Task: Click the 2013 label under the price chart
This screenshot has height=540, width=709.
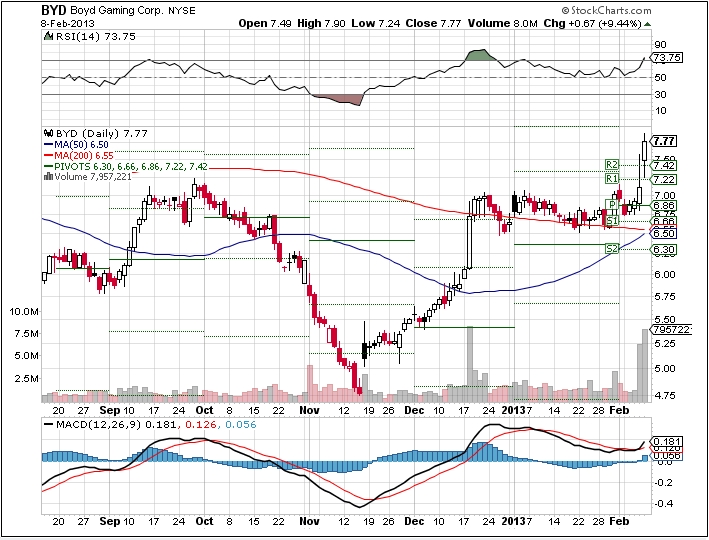Action: pos(513,410)
